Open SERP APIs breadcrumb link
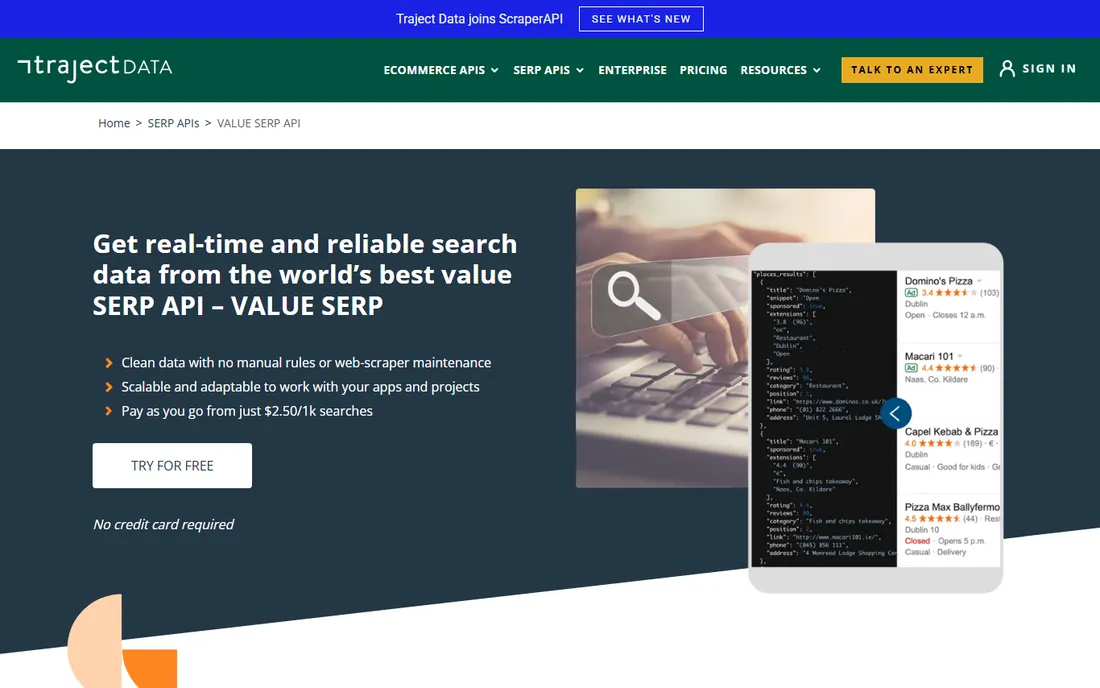Viewport: 1100px width, 688px height. tap(173, 123)
